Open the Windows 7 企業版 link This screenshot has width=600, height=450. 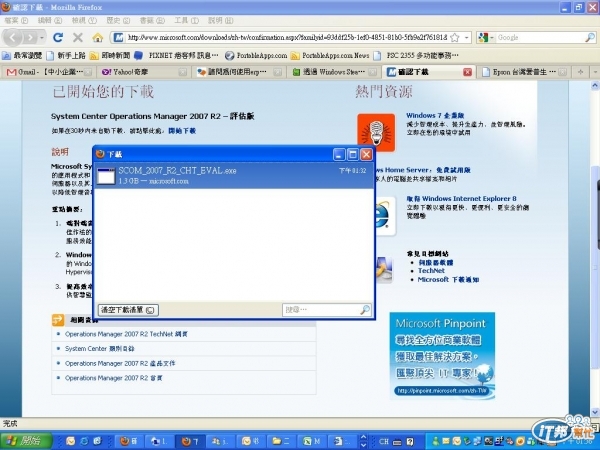point(435,115)
